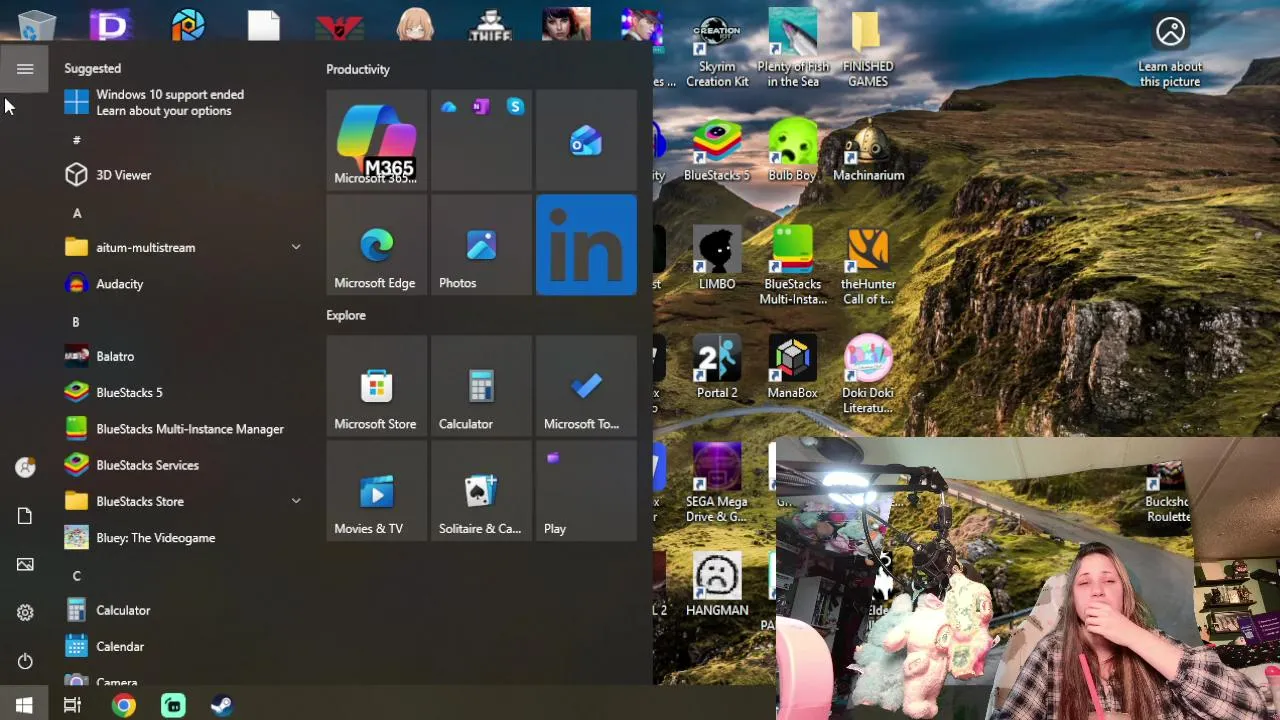Open 3D Viewer from the app list
The image size is (1280, 720).
click(183, 175)
